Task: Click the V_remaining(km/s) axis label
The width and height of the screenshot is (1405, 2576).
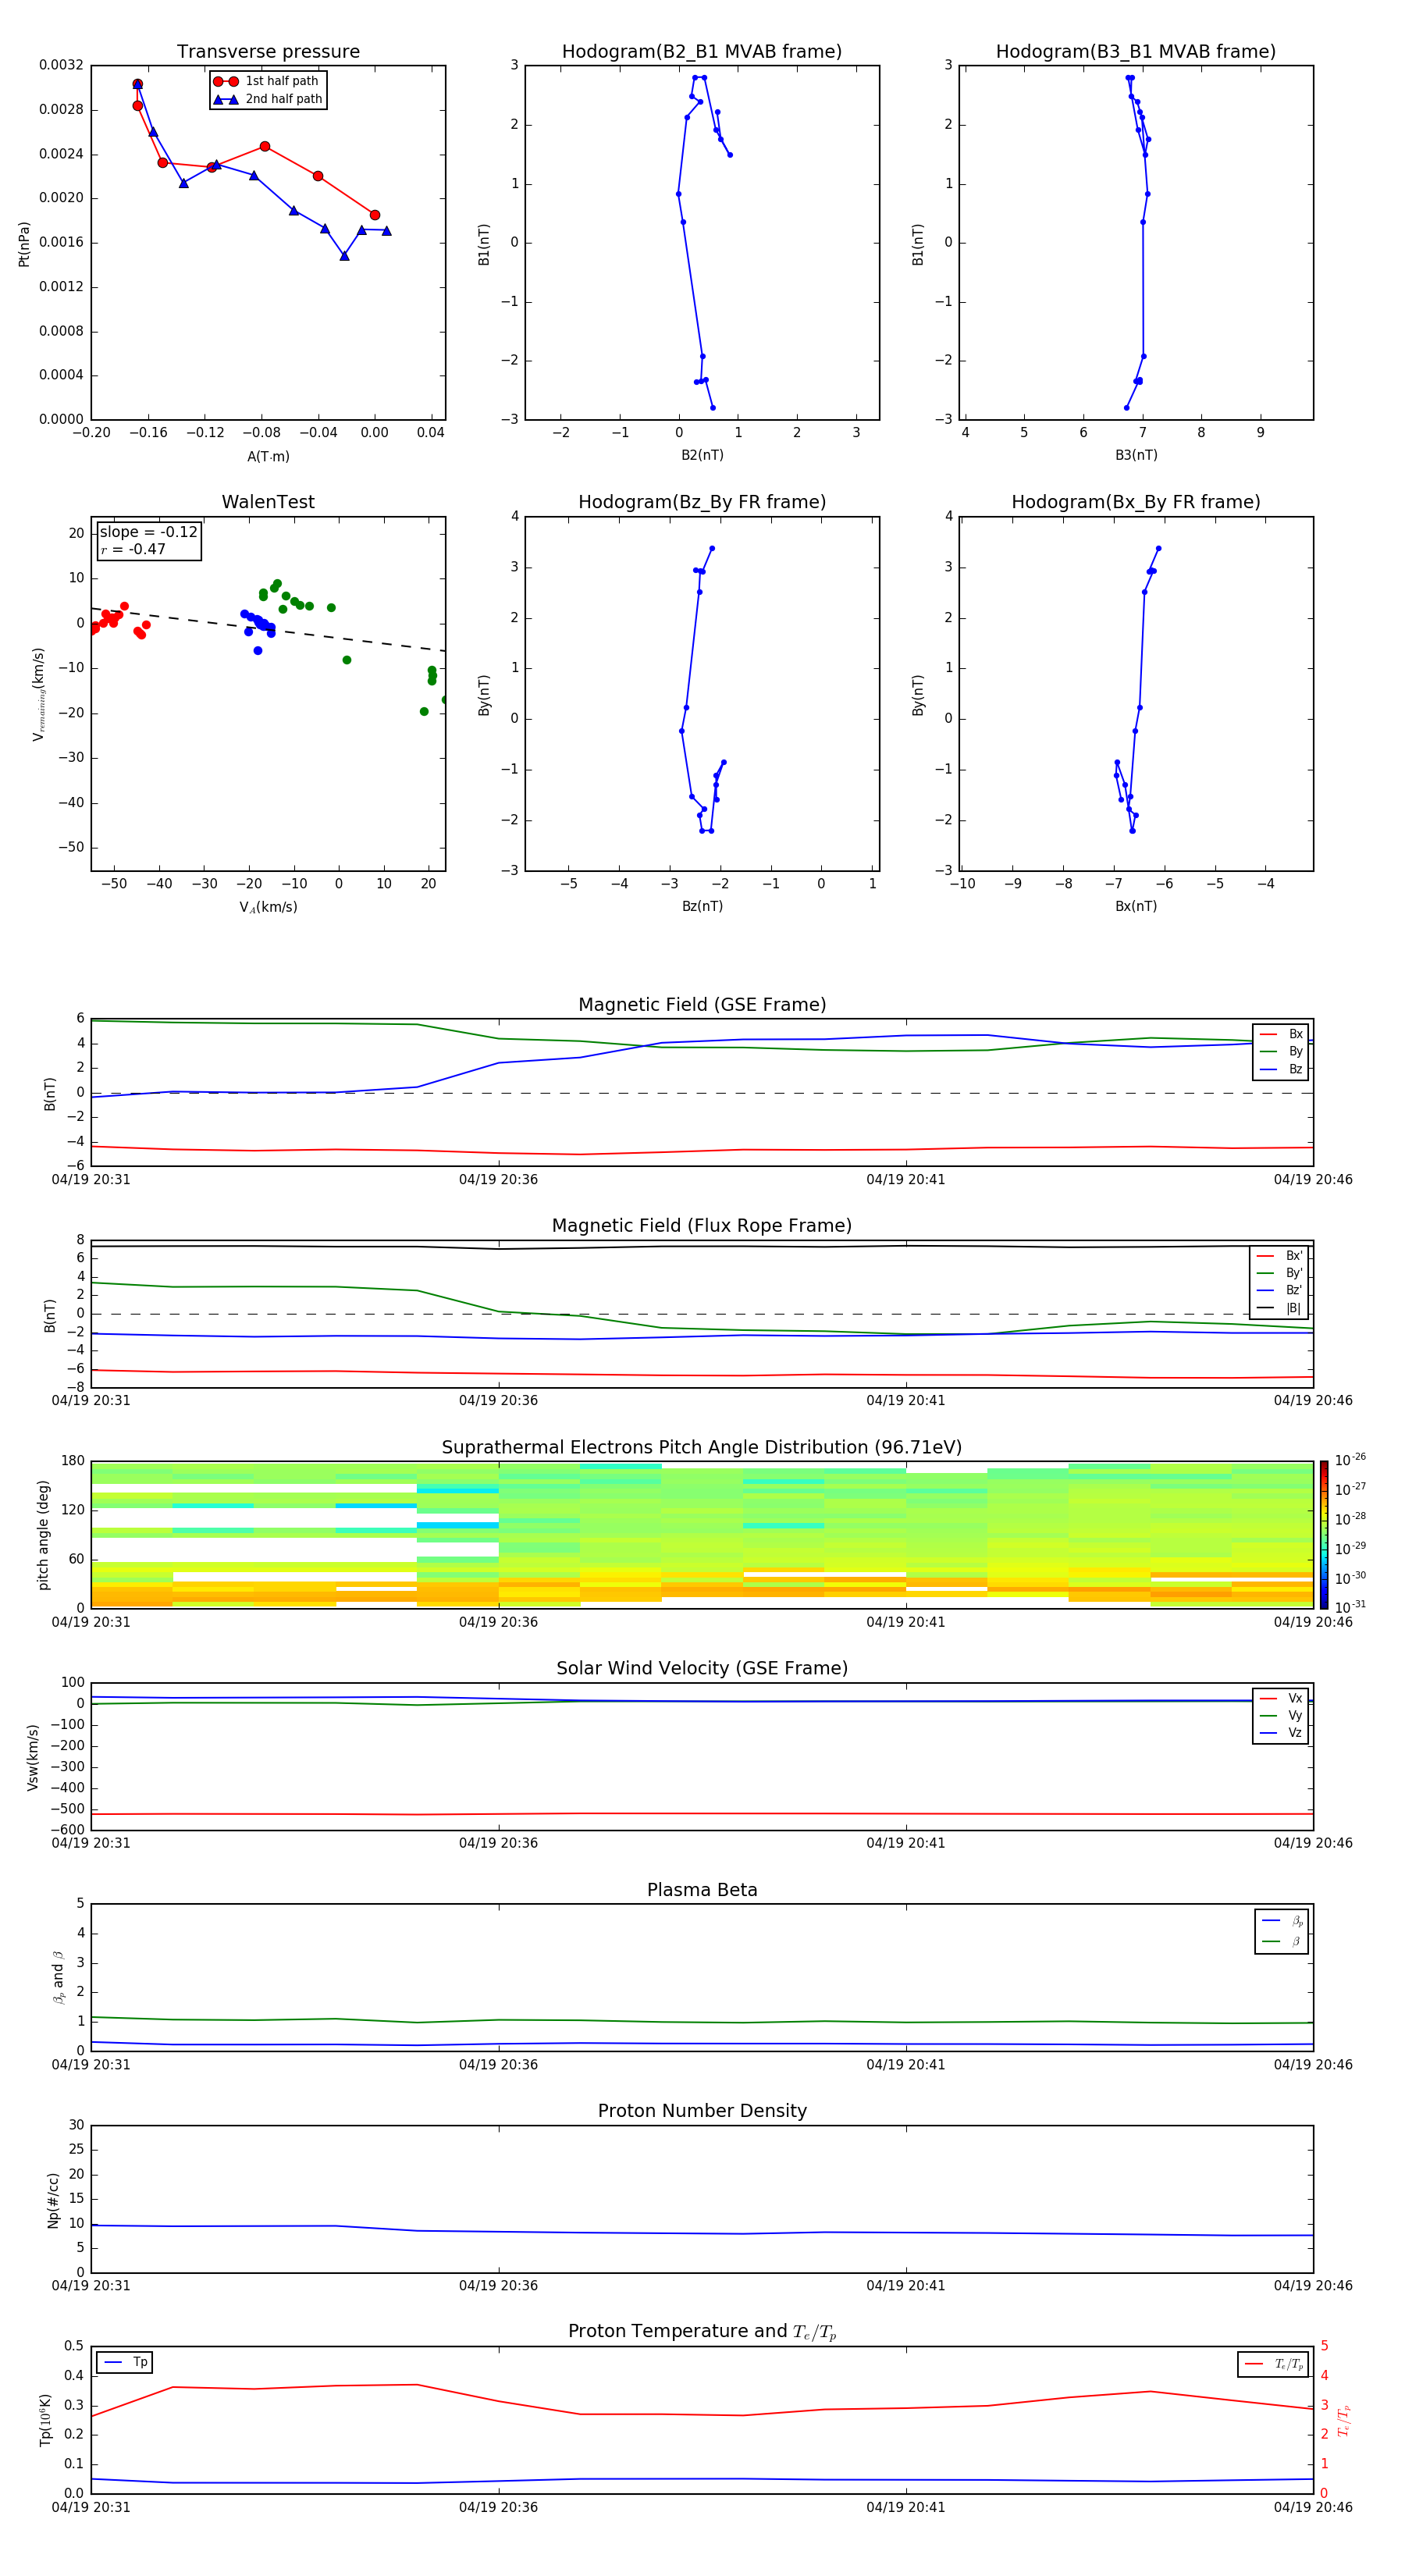Action: coord(38,695)
